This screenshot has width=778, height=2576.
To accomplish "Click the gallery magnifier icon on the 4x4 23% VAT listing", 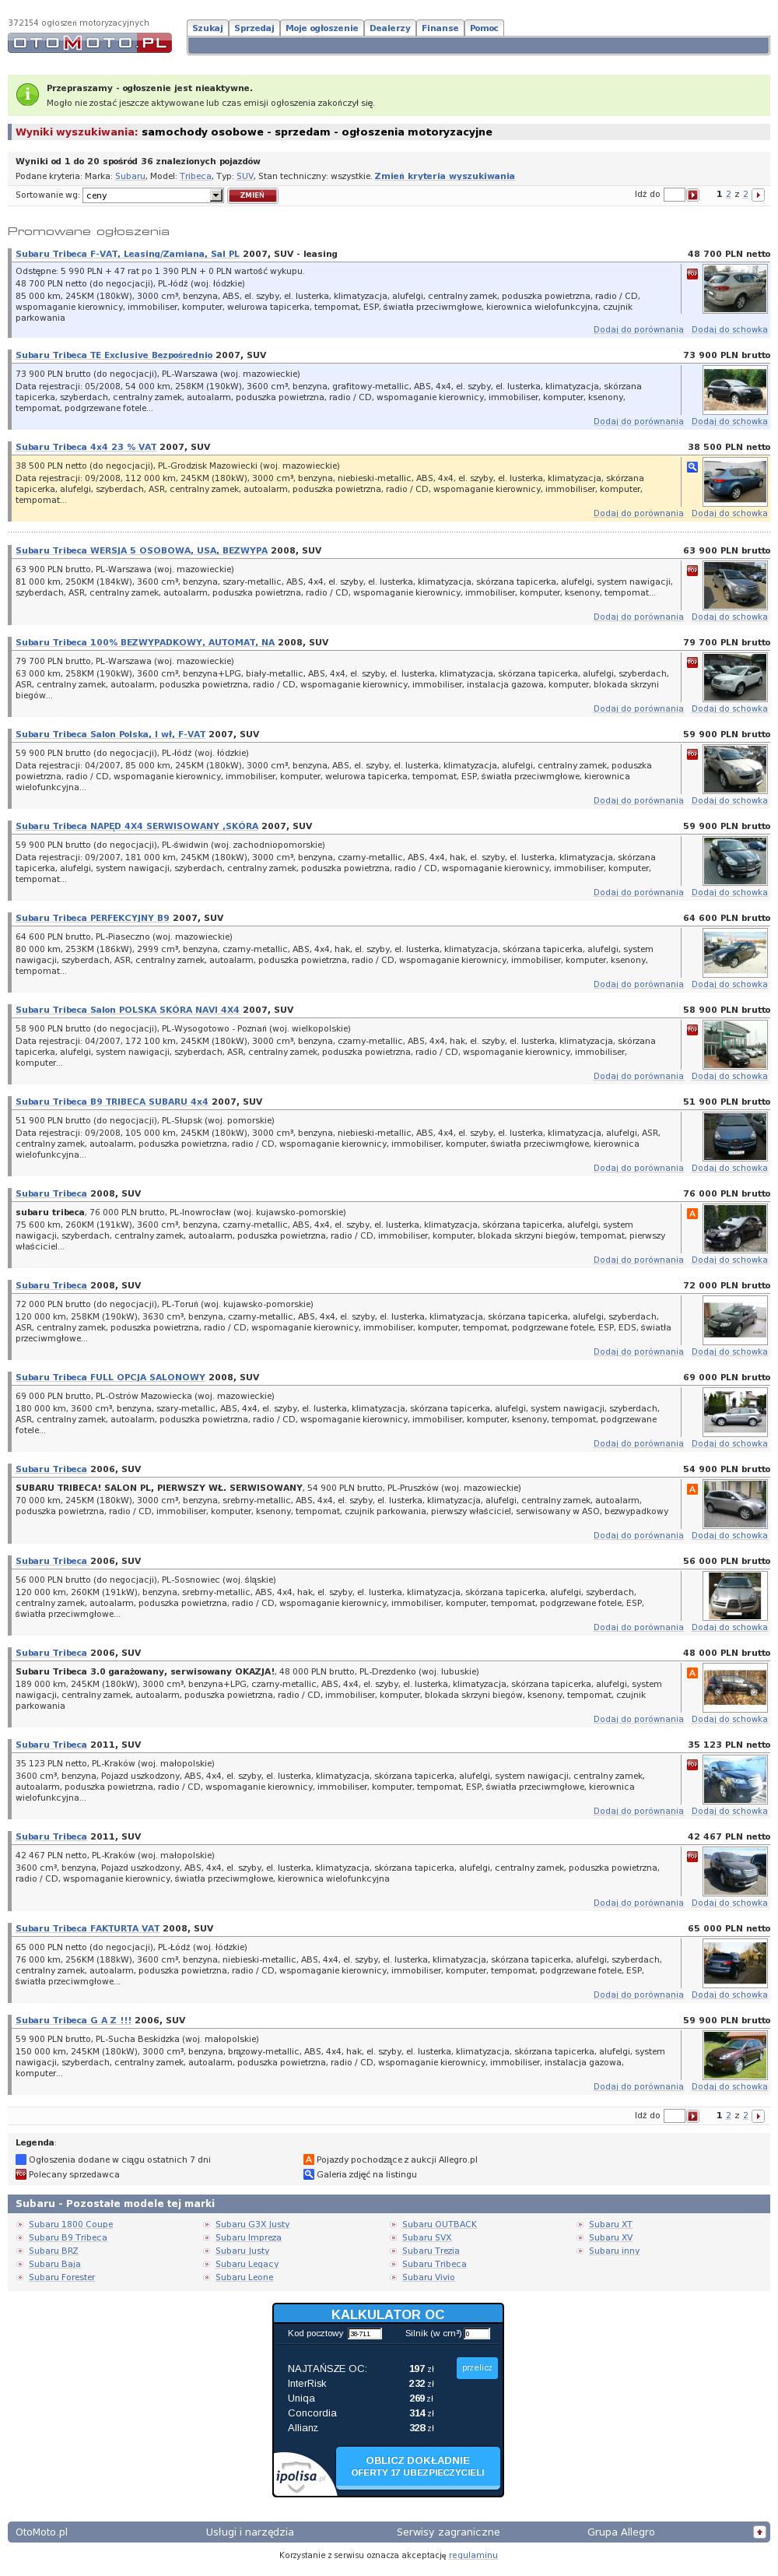I will pos(692,467).
